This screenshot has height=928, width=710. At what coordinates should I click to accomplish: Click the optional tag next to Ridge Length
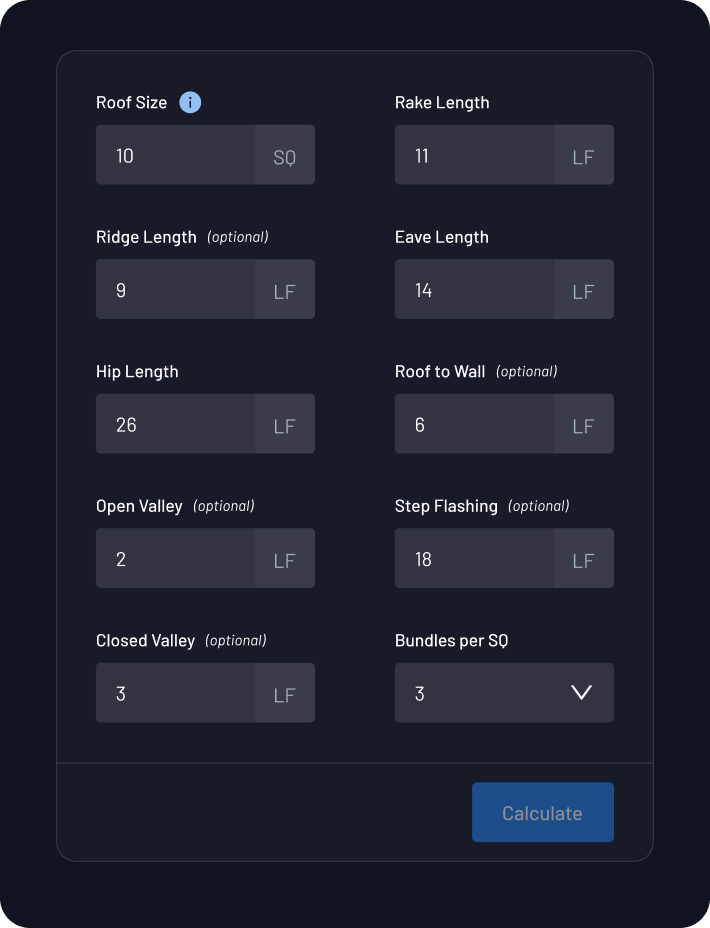click(x=238, y=237)
